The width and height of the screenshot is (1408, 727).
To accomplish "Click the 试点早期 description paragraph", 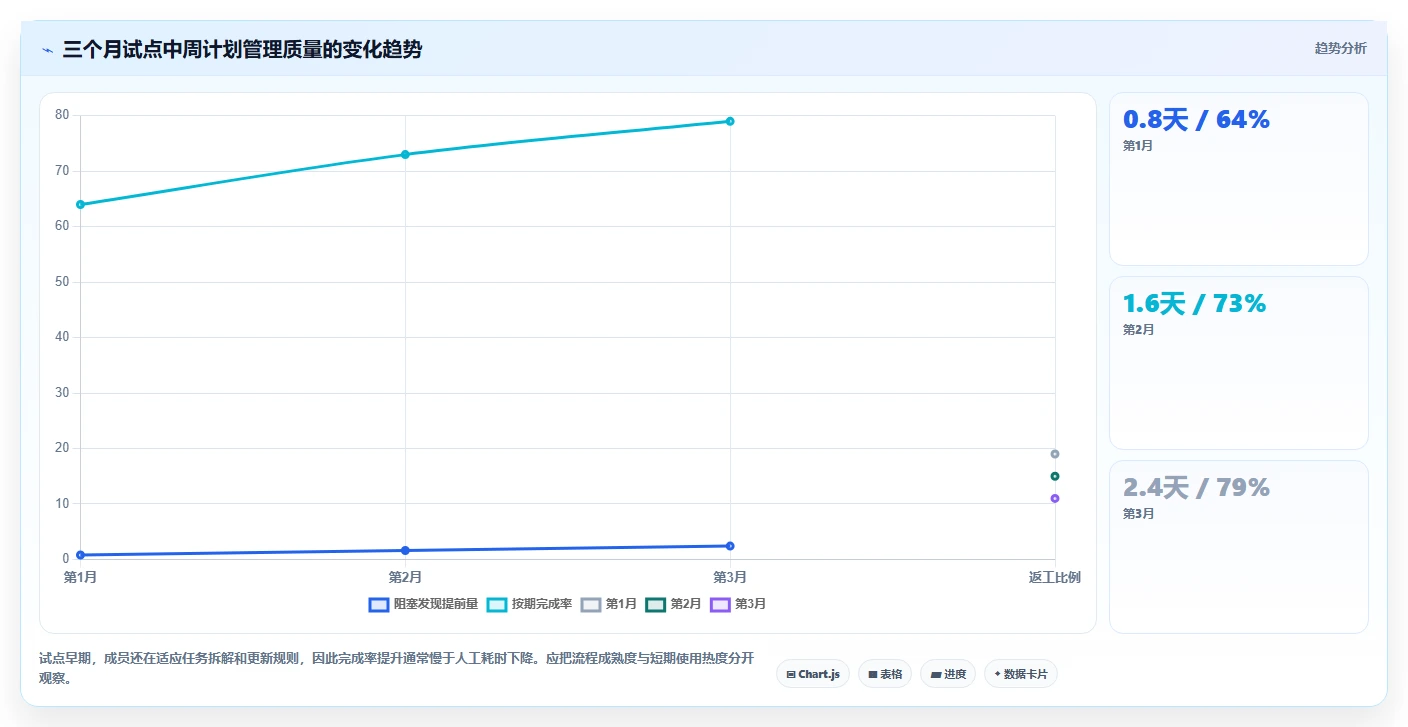I will (x=397, y=669).
